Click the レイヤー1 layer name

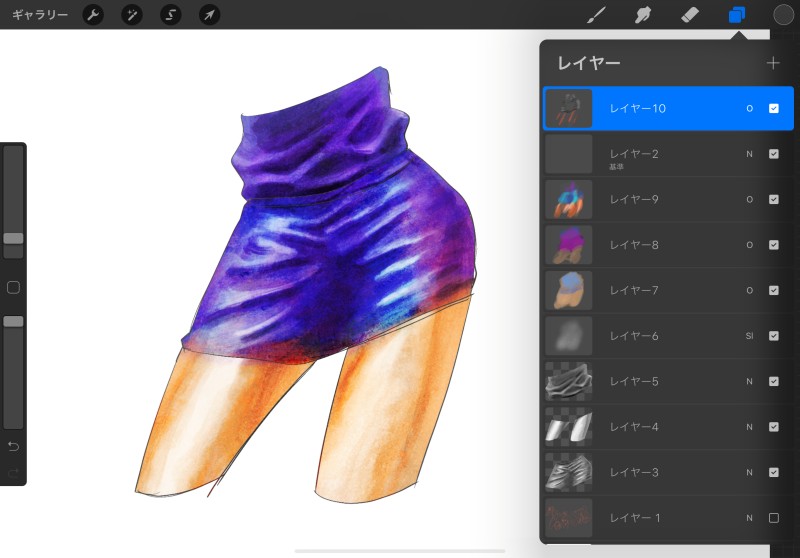[x=635, y=518]
